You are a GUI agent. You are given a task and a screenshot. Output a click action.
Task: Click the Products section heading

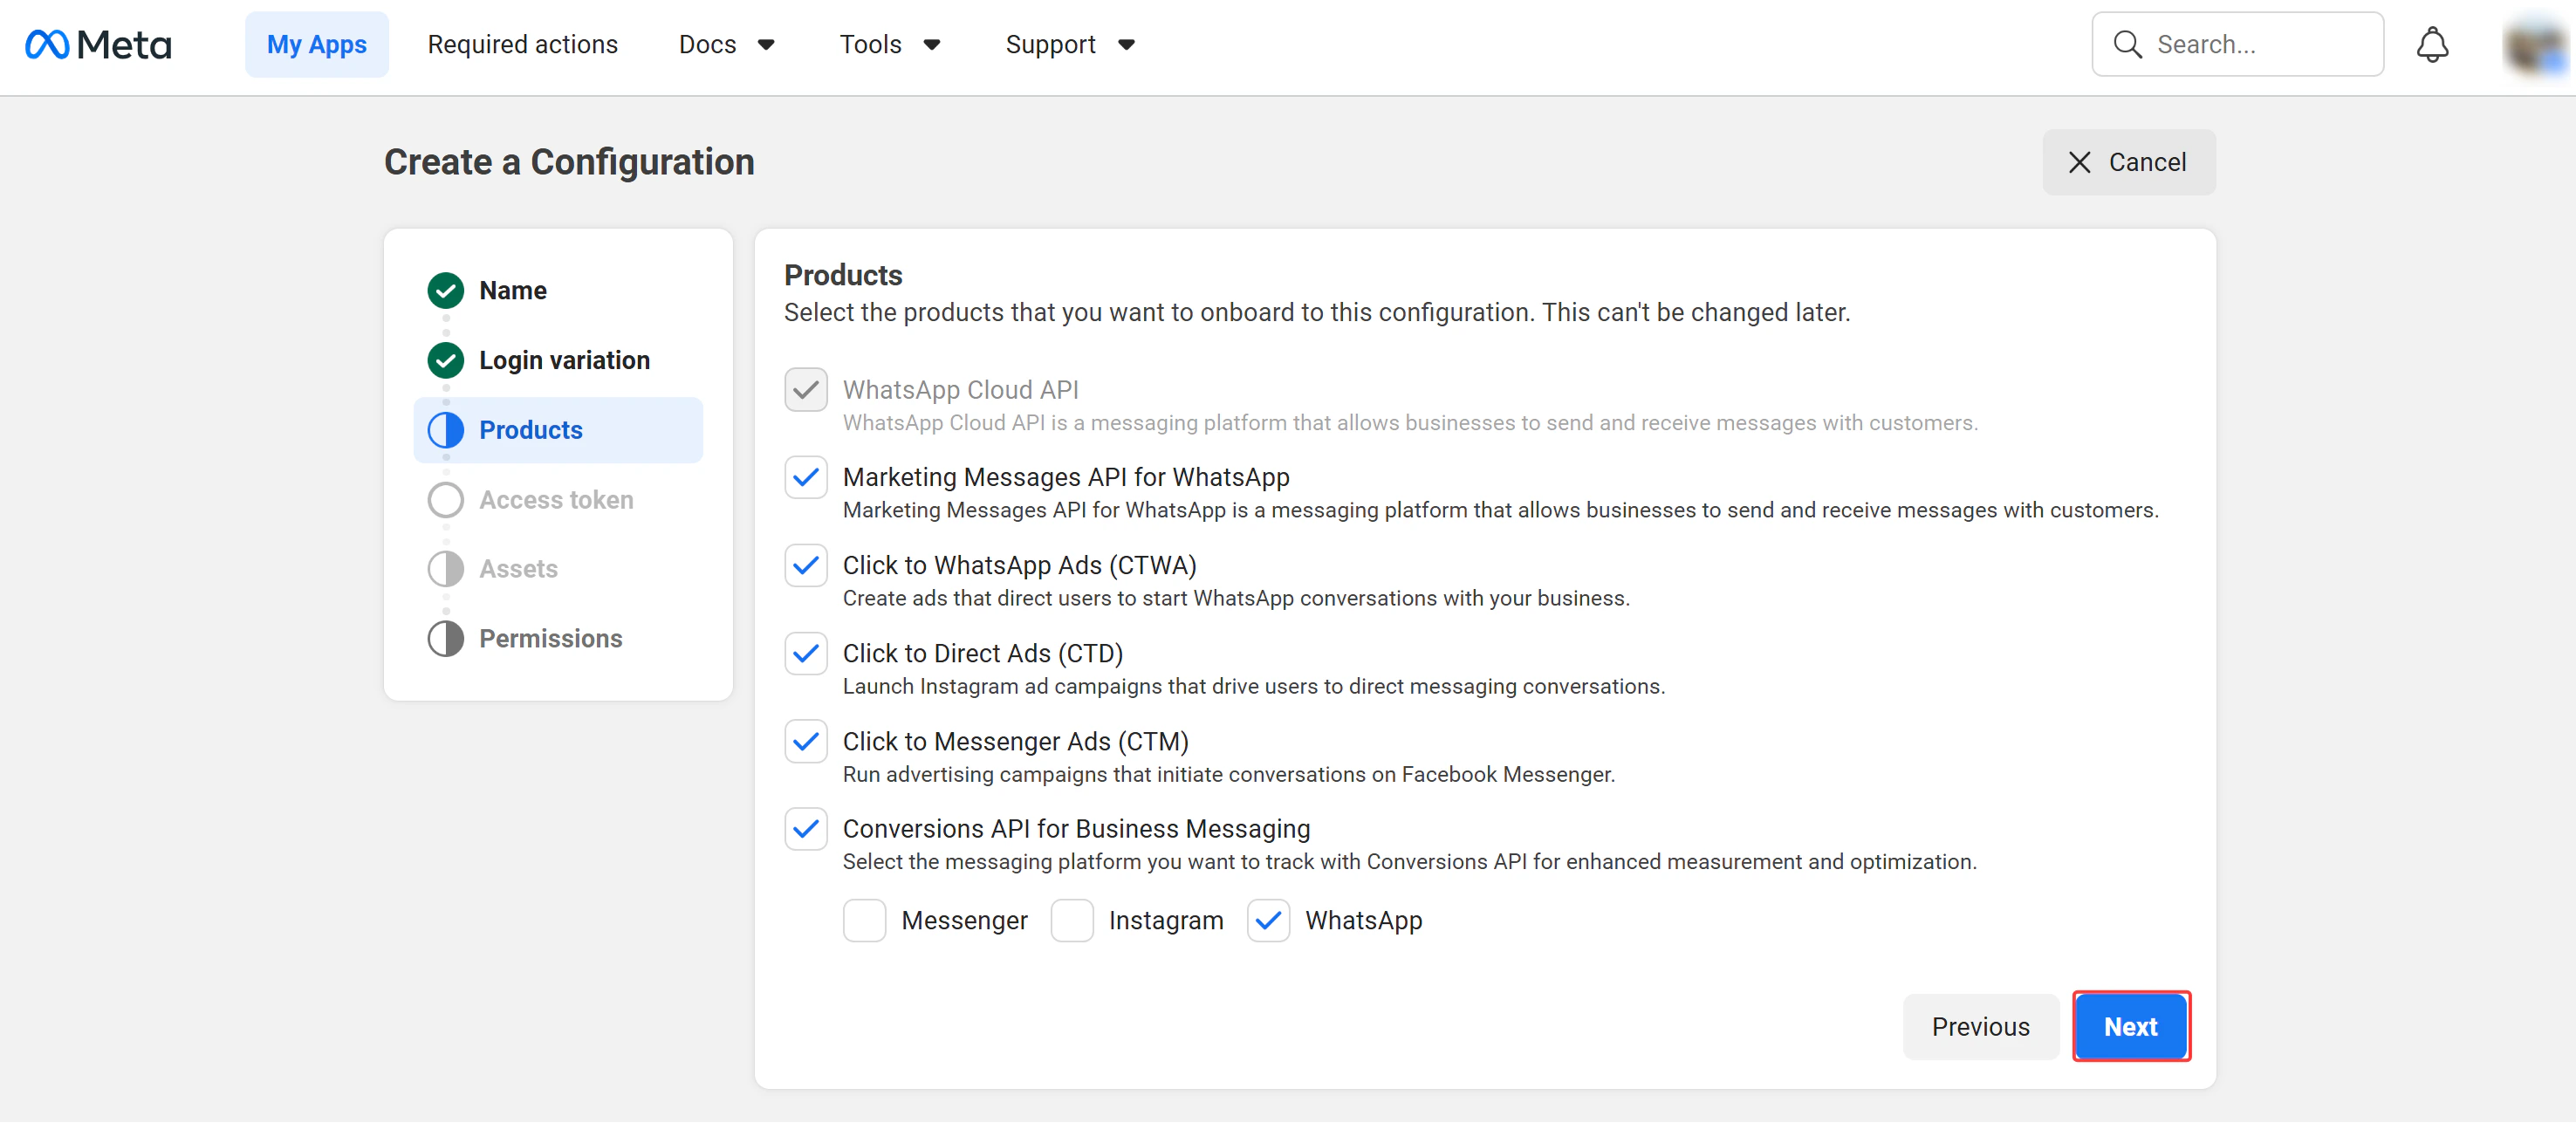(x=843, y=275)
